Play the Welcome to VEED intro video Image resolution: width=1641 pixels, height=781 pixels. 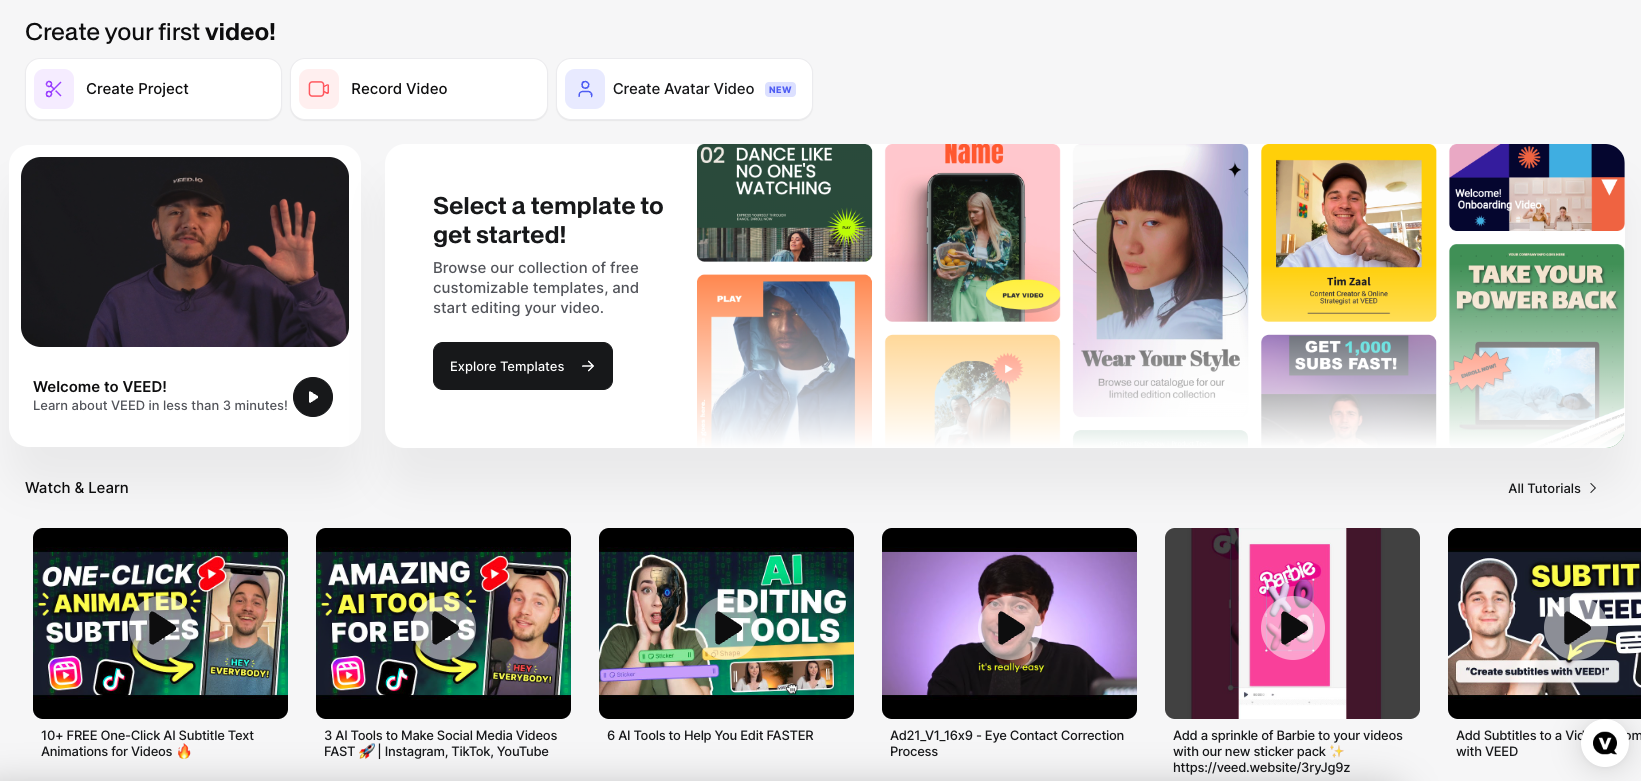313,397
